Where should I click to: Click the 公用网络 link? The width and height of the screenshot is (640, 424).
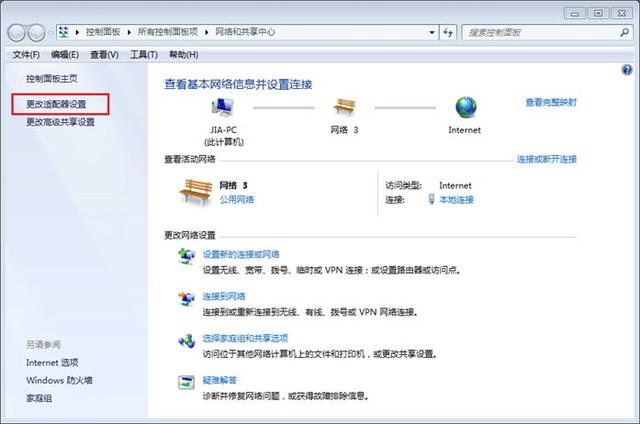[237, 200]
